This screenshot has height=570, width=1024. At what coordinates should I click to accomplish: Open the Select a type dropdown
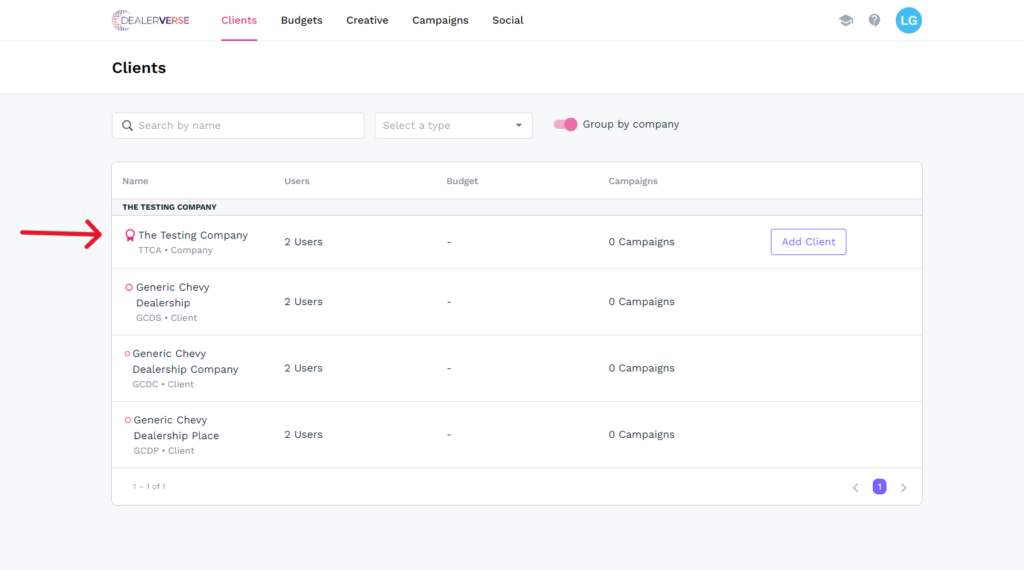tap(453, 126)
